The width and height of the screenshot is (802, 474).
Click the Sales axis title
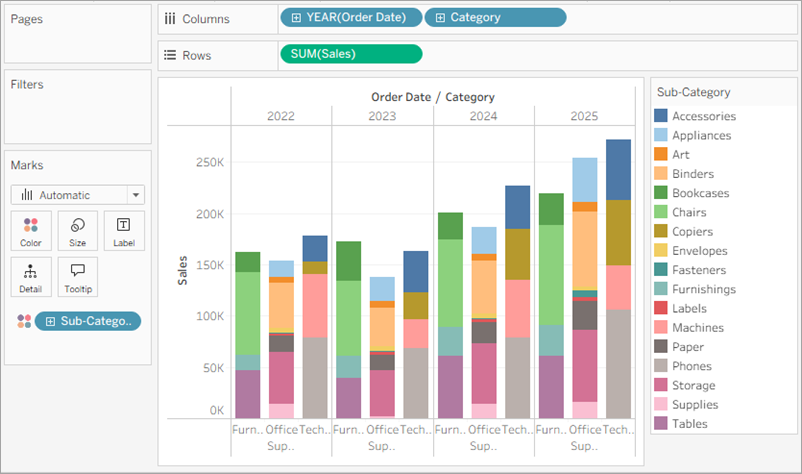(183, 270)
